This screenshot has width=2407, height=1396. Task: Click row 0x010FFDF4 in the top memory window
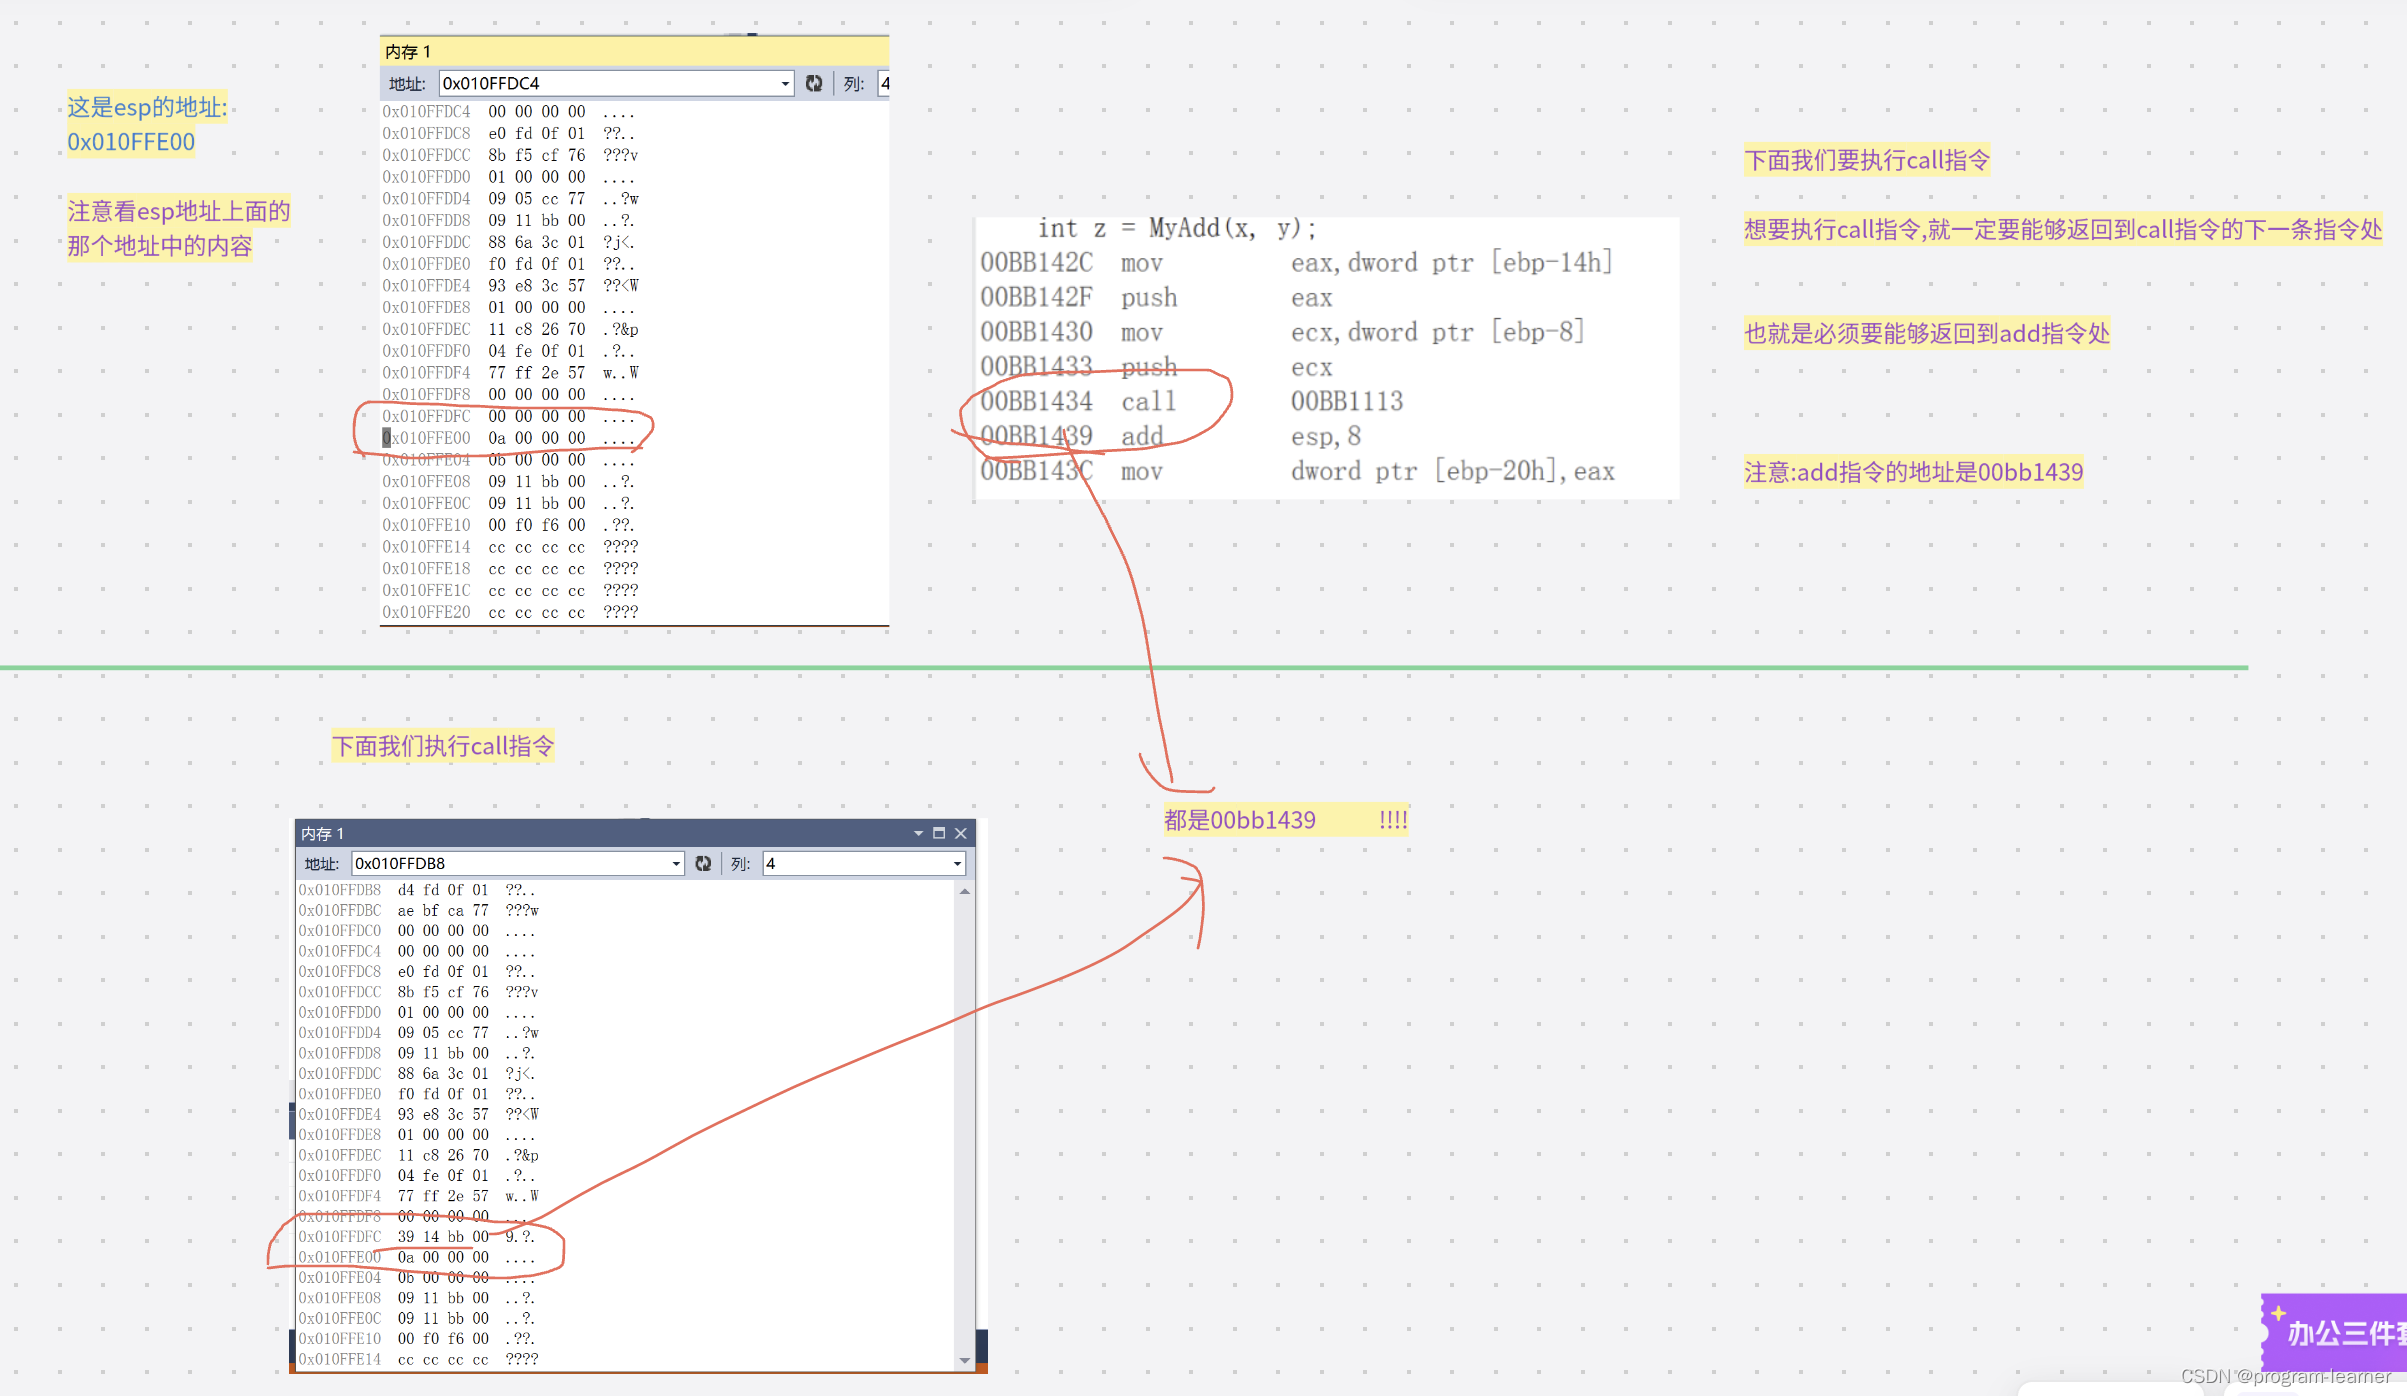coord(510,372)
